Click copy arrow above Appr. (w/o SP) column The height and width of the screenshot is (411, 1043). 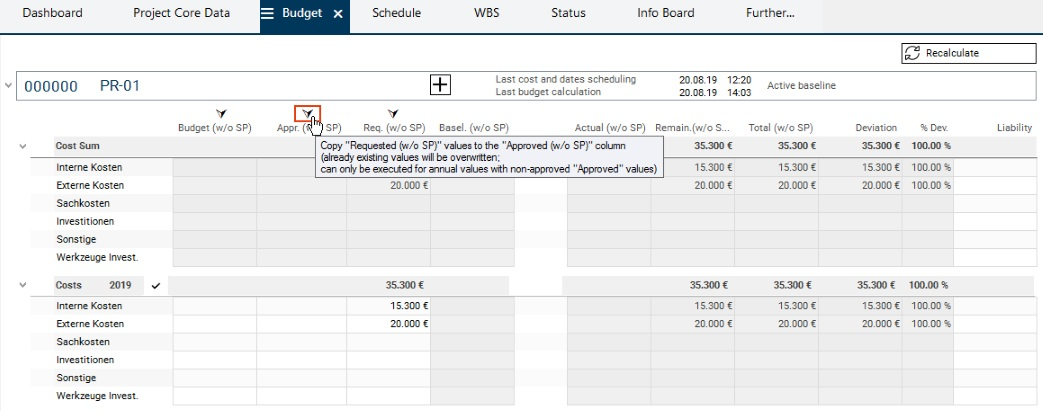point(308,114)
